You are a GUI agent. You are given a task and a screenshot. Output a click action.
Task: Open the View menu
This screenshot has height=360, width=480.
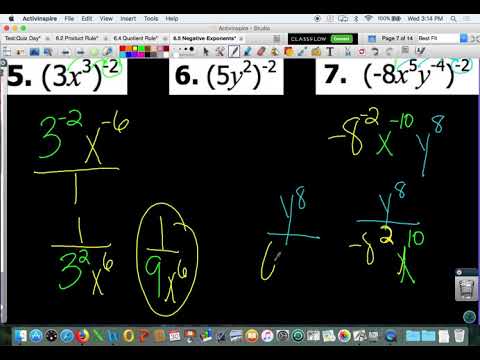[x=106, y=19]
